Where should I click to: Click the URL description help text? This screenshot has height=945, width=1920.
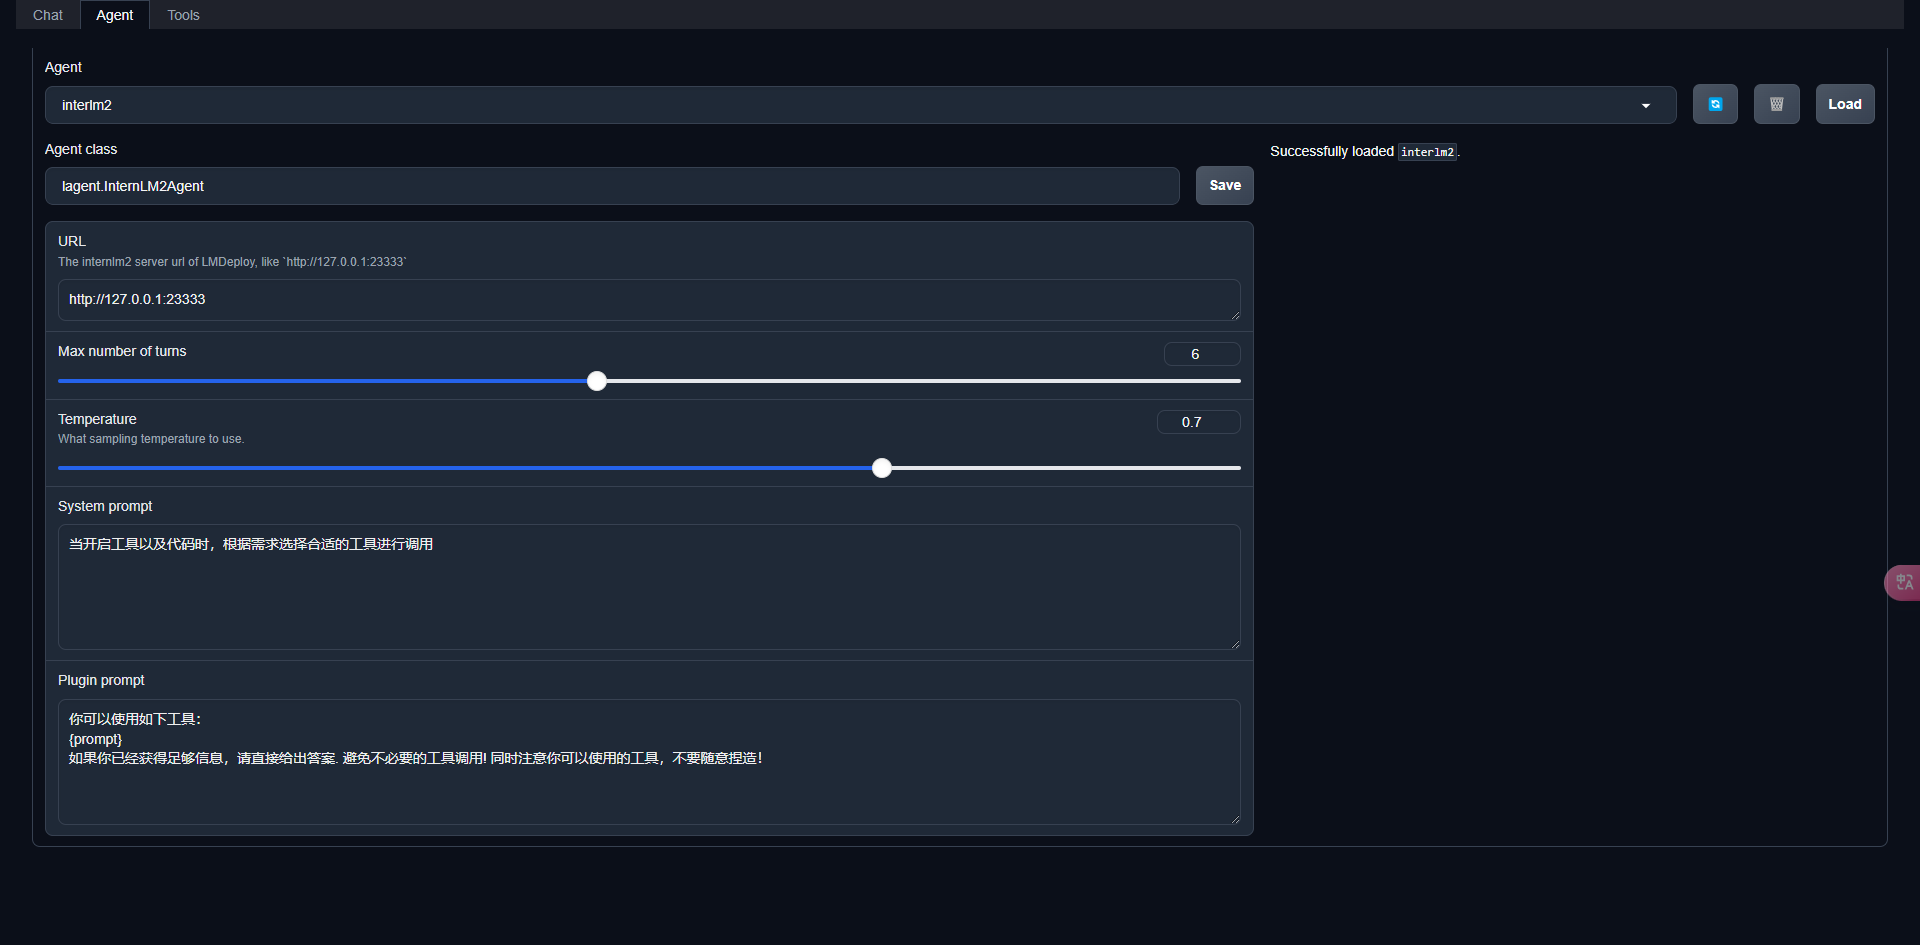point(232,262)
